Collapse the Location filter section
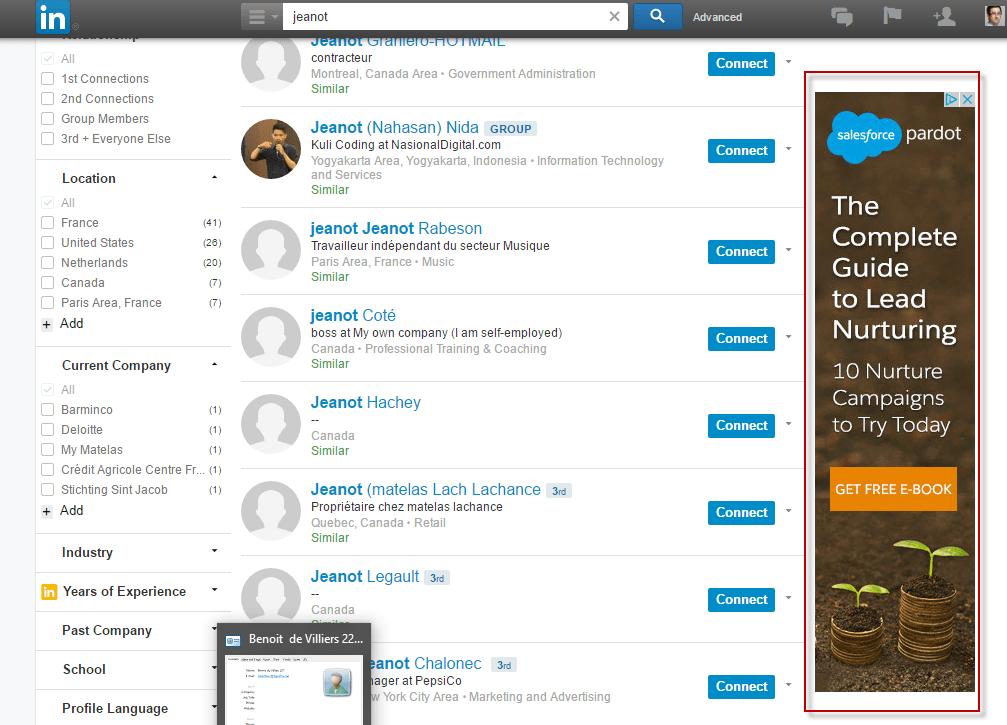 pyautogui.click(x=215, y=178)
